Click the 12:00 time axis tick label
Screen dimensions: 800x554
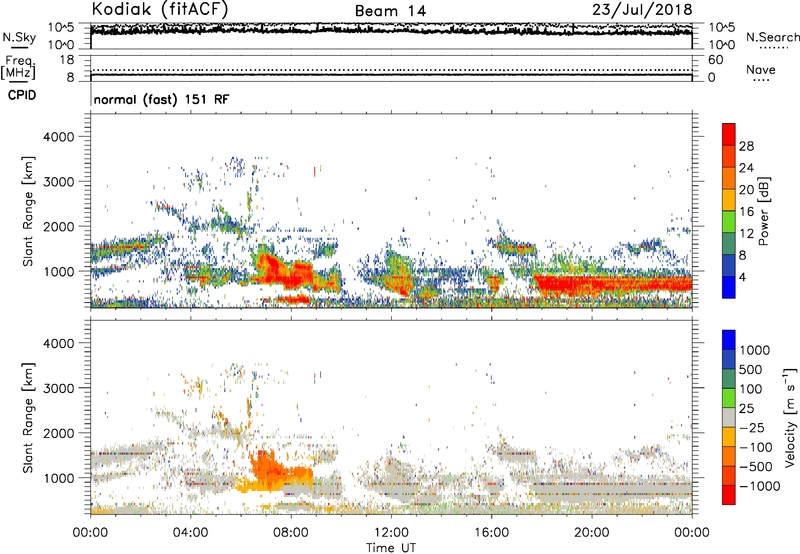pyautogui.click(x=391, y=533)
